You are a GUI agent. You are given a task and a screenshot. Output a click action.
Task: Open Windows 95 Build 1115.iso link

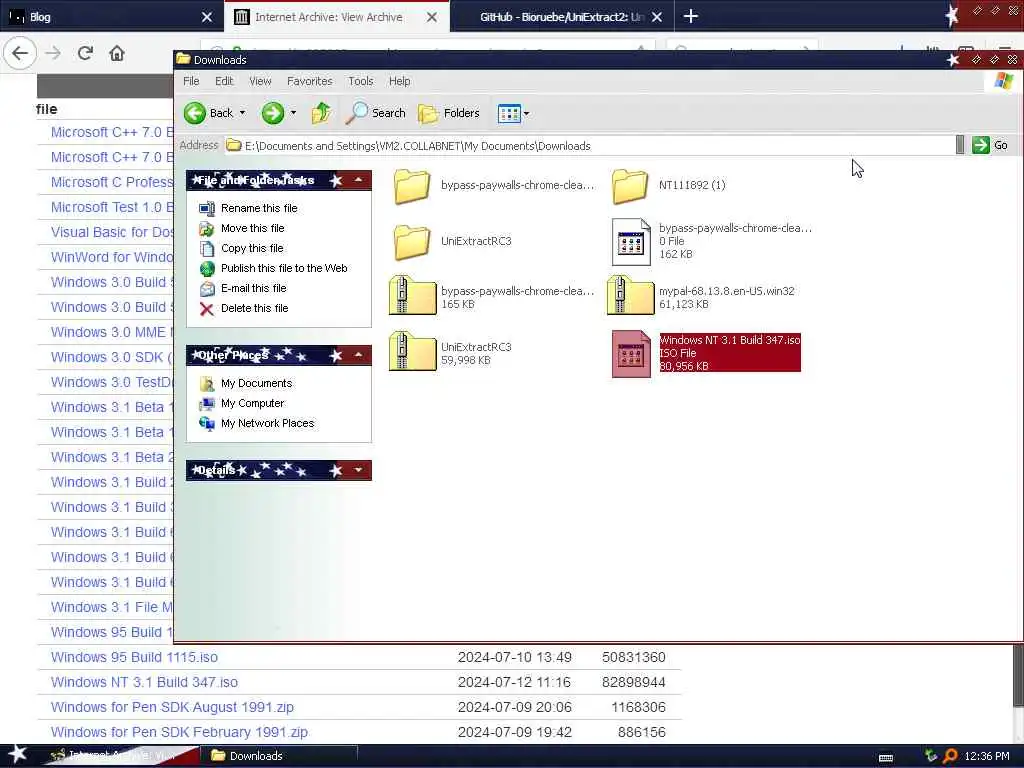134,657
